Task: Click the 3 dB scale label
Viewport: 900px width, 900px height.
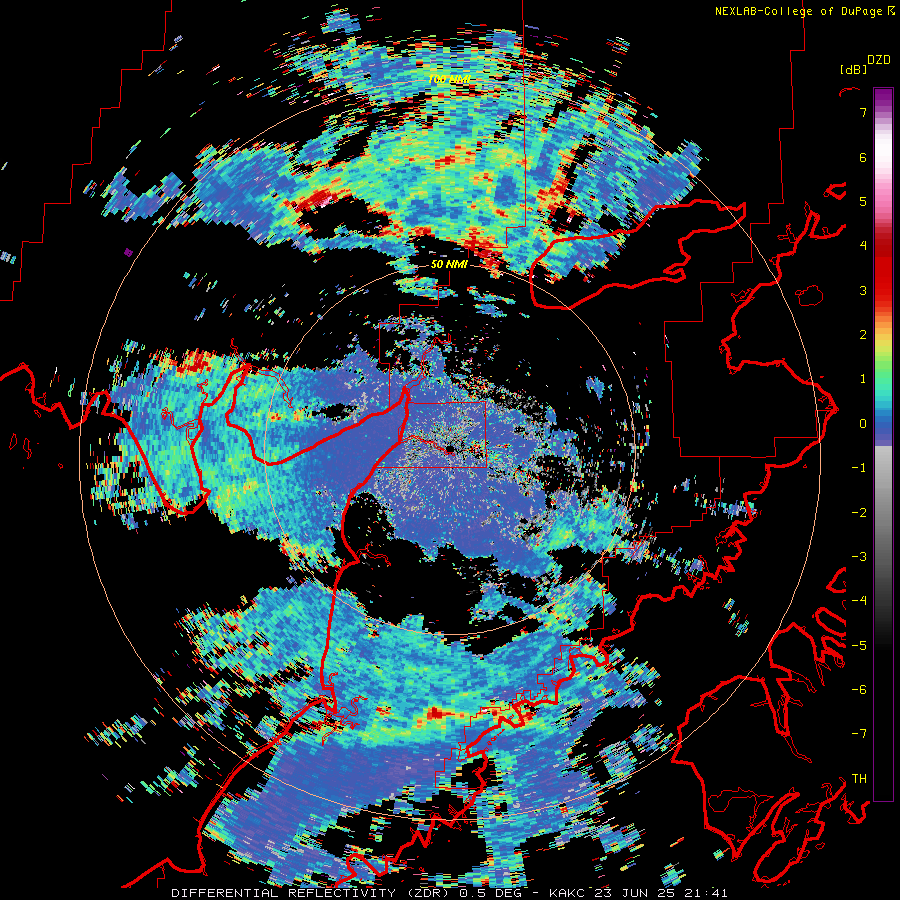Action: coord(863,290)
